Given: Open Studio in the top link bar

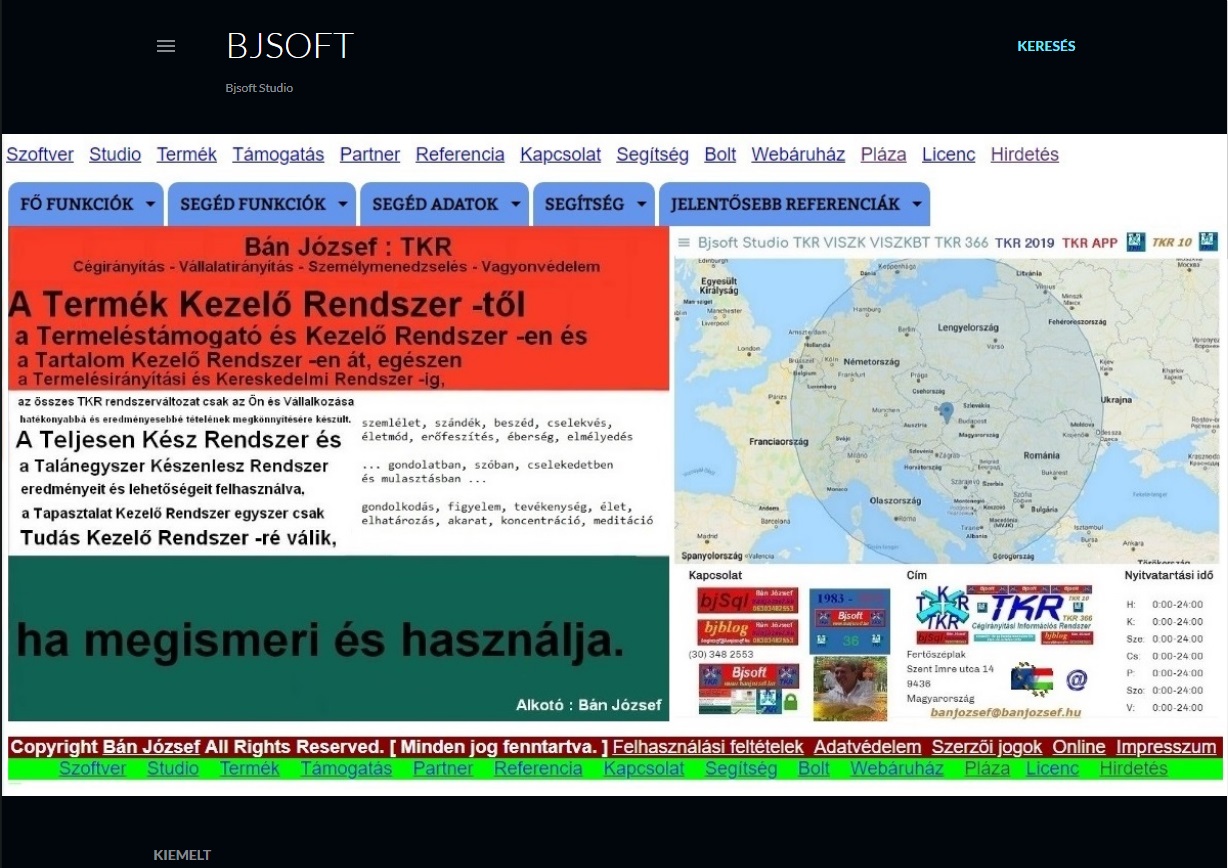Looking at the screenshot, I should point(115,155).
